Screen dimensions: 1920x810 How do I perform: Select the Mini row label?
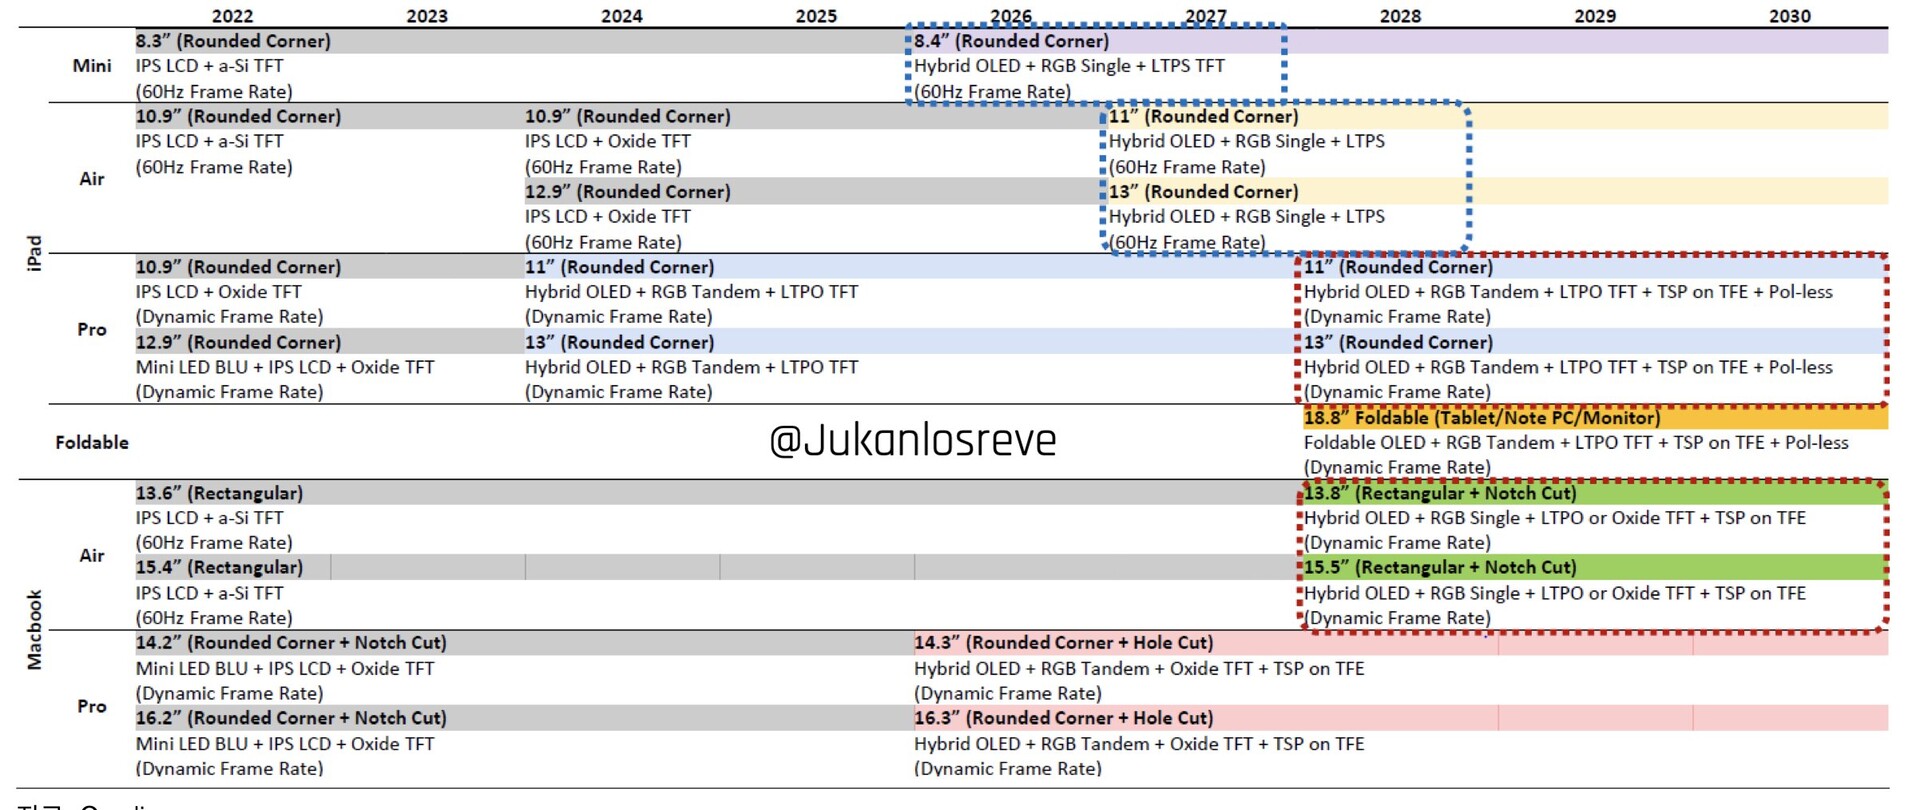tap(92, 66)
